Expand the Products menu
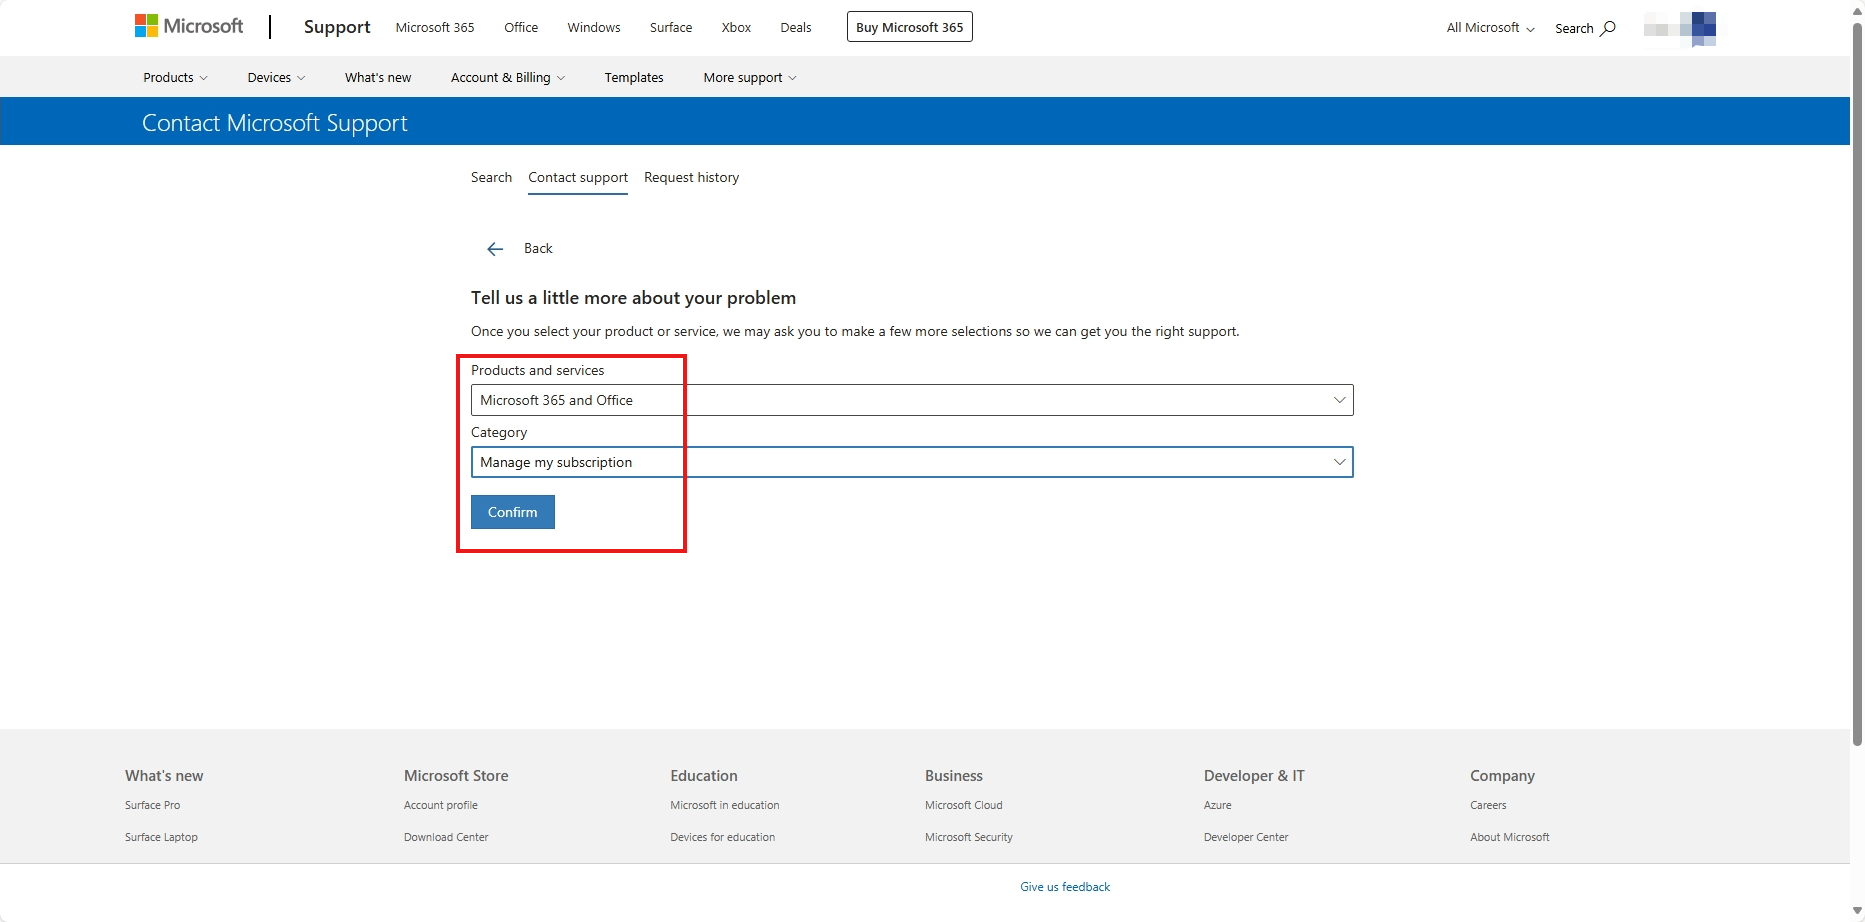The width and height of the screenshot is (1865, 922). pos(175,77)
